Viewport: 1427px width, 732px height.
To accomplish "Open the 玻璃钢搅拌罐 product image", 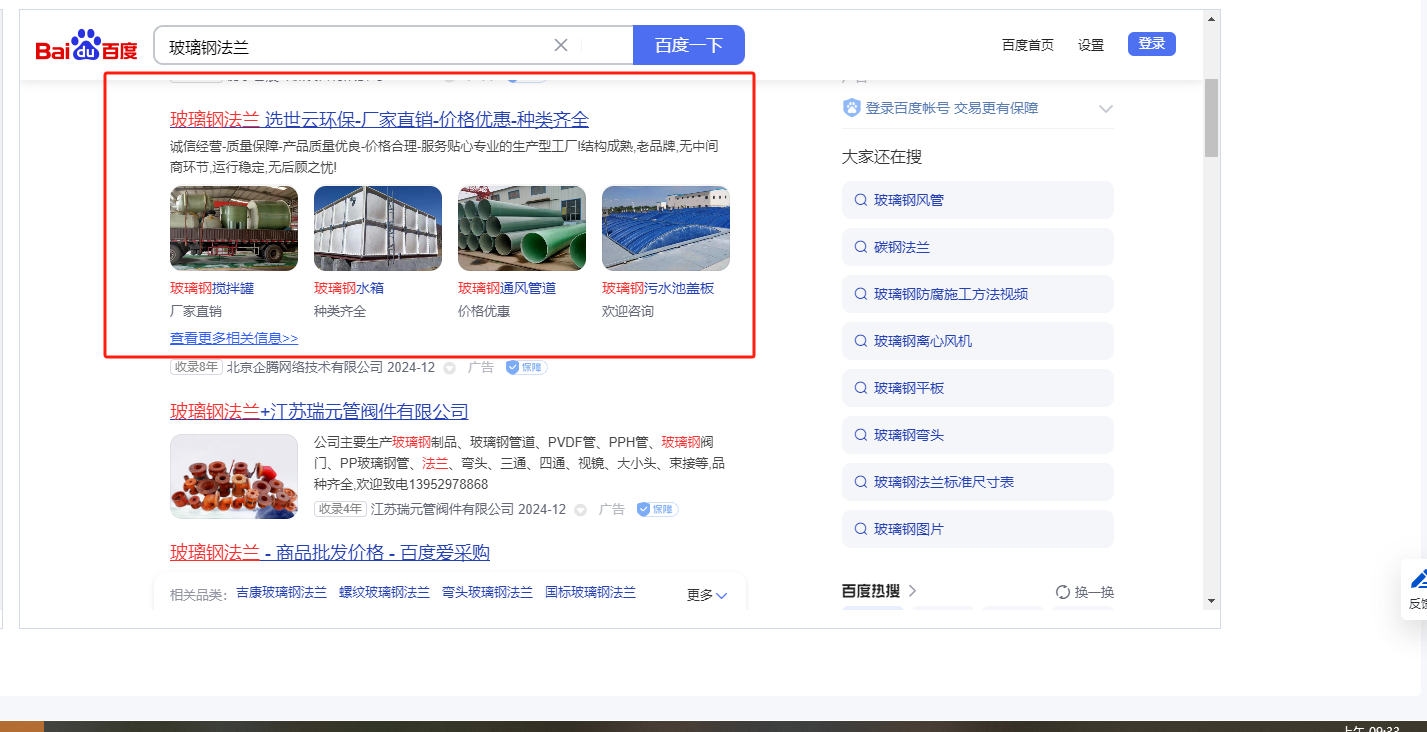I will coord(234,228).
